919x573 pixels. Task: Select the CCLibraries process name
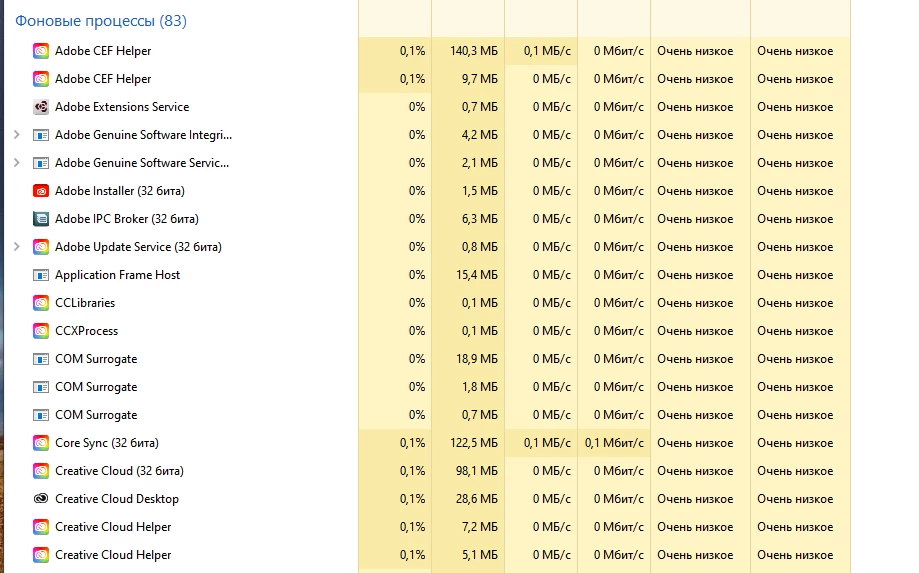(85, 303)
